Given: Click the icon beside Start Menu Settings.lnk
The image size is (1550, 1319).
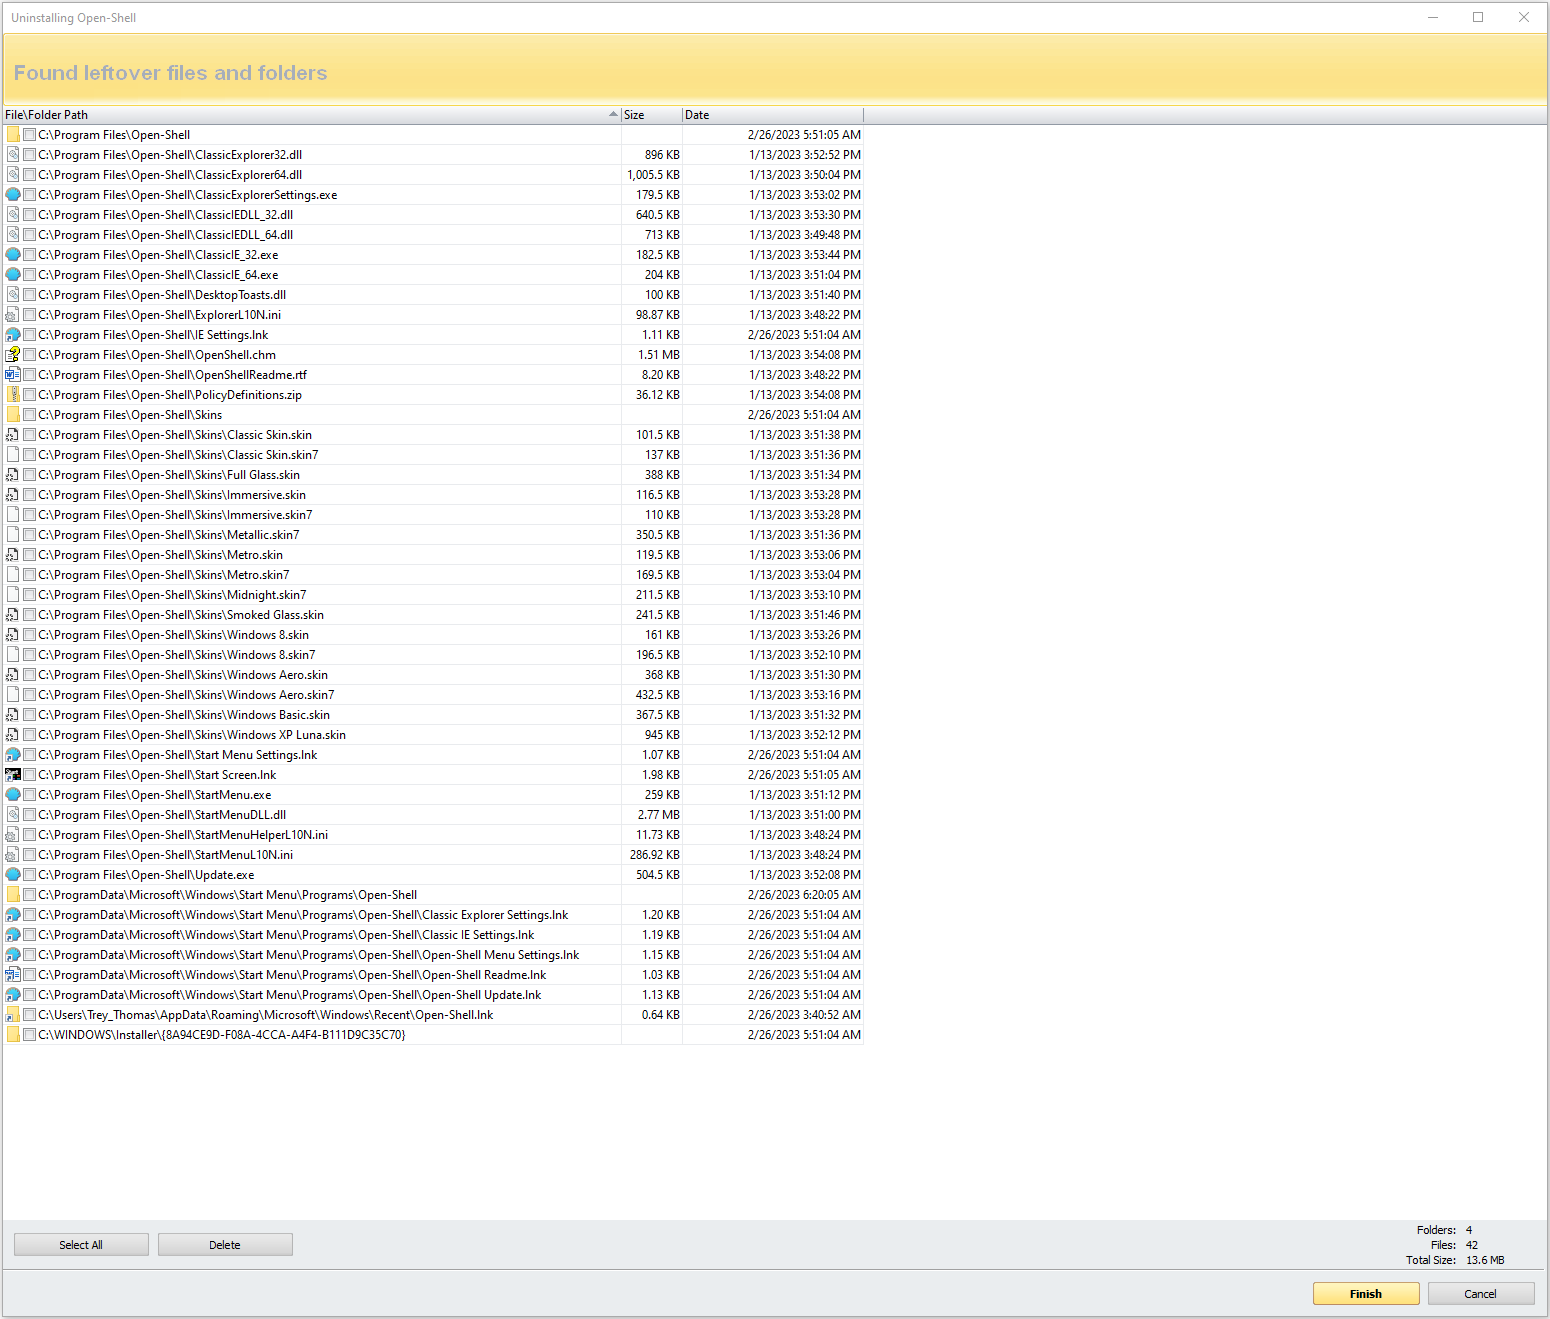Looking at the screenshot, I should click(13, 755).
